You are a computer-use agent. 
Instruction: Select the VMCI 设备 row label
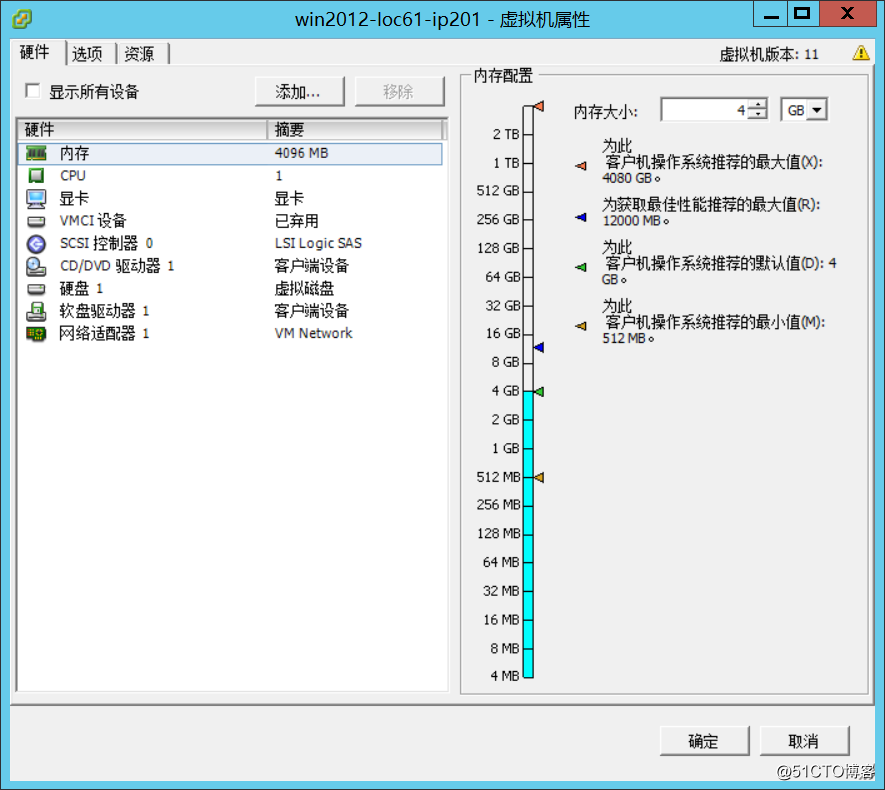[x=93, y=221]
